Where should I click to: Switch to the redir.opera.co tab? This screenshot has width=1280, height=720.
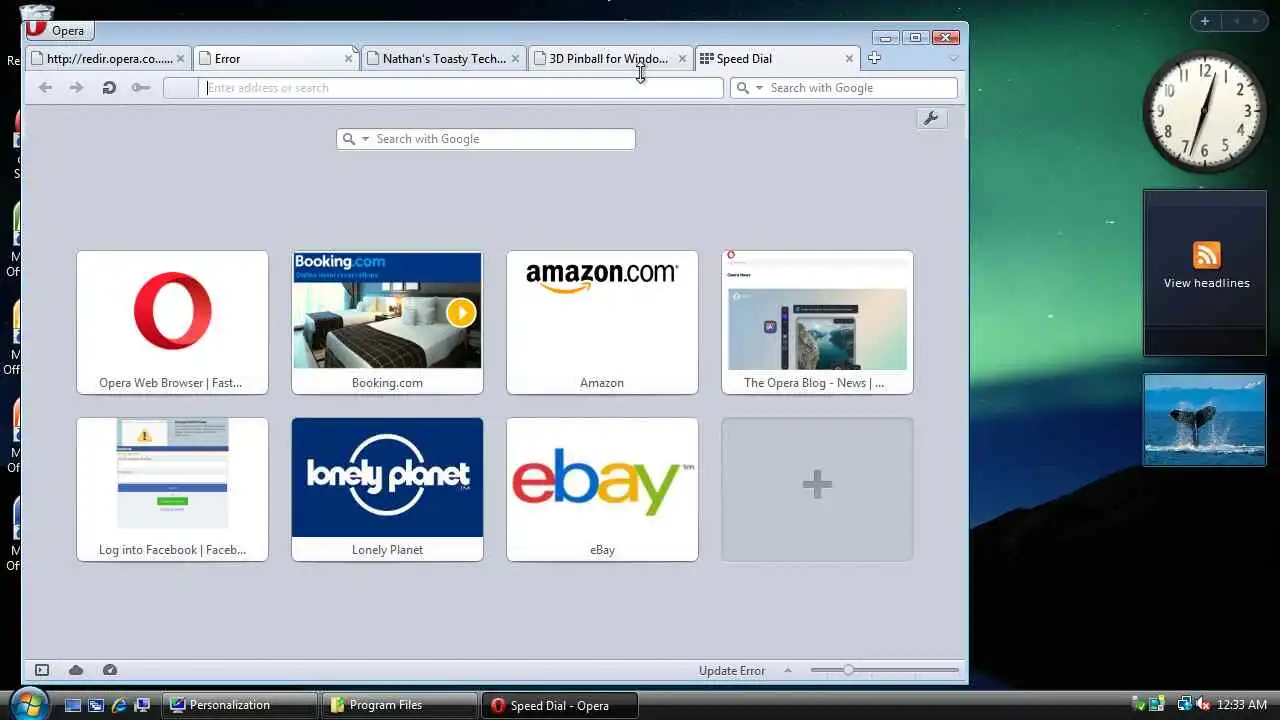[x=108, y=59]
